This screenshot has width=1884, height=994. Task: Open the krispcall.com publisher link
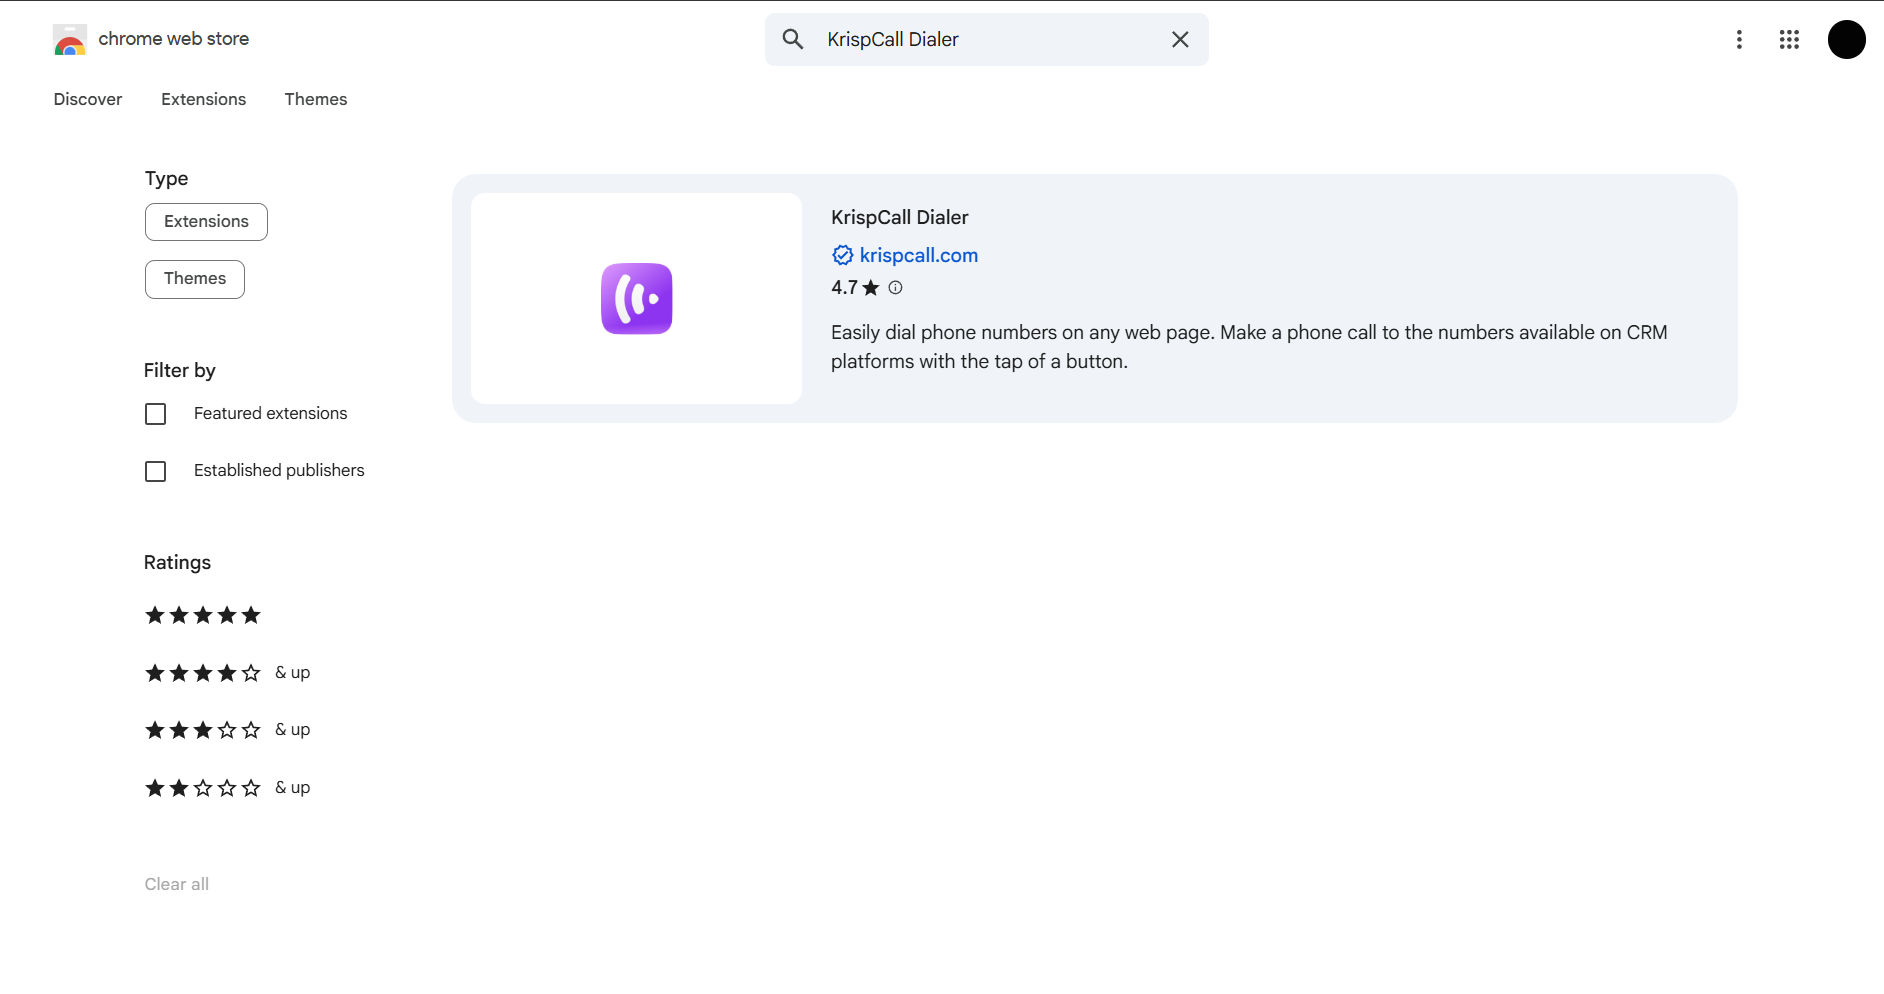(x=919, y=255)
